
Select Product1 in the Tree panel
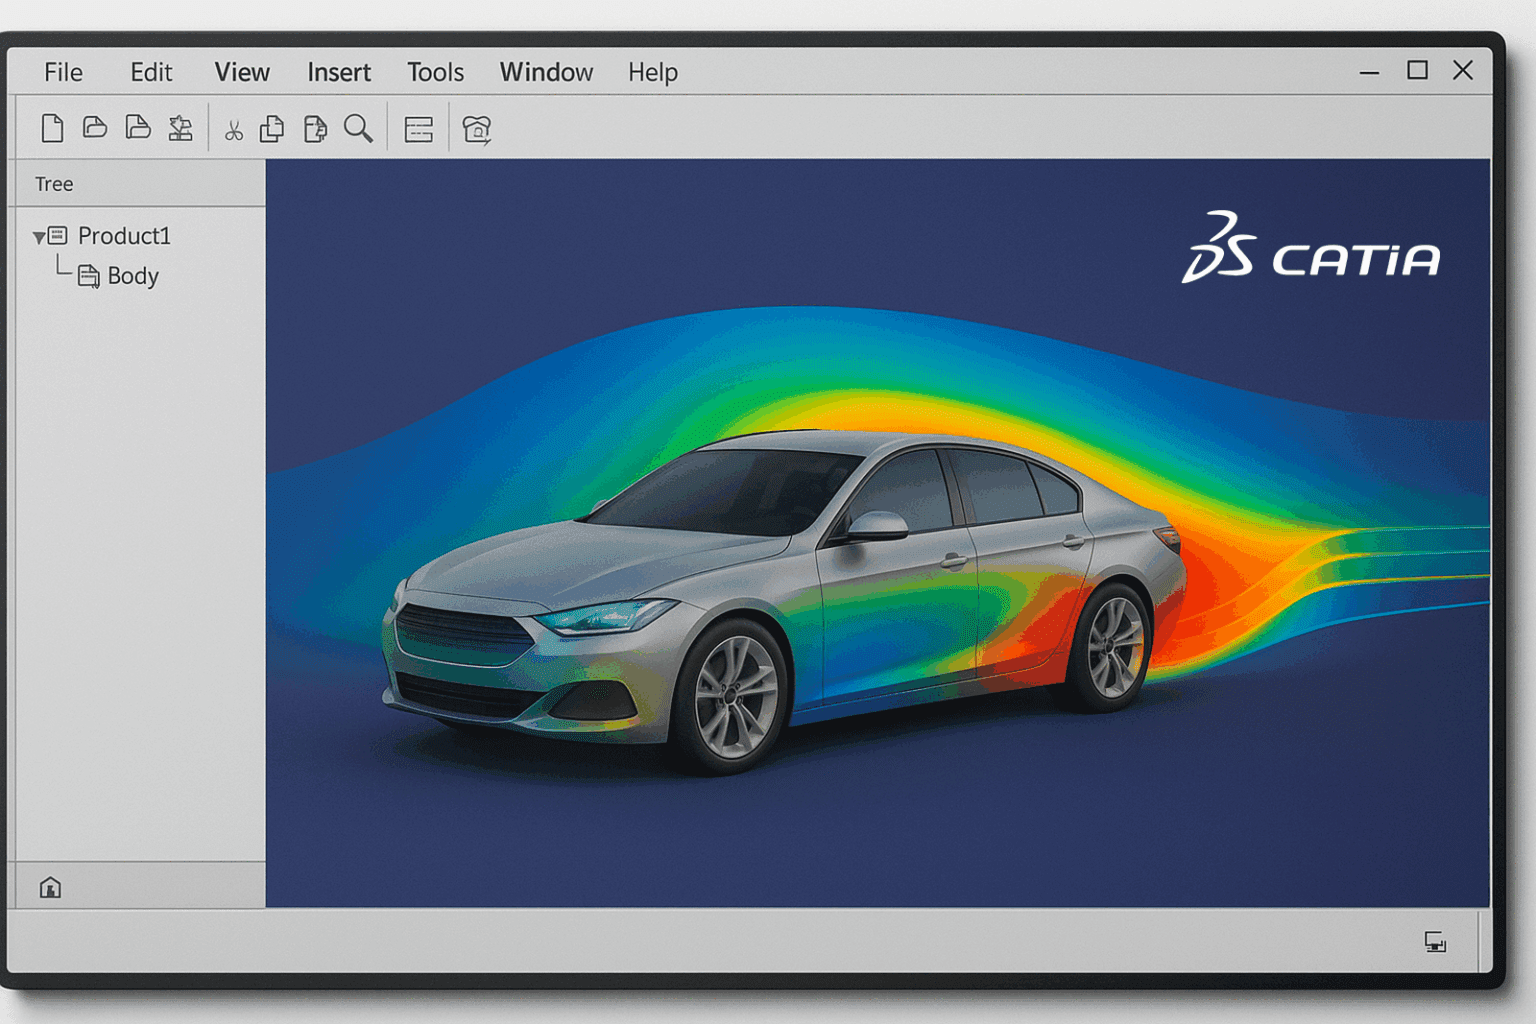pyautogui.click(x=124, y=236)
